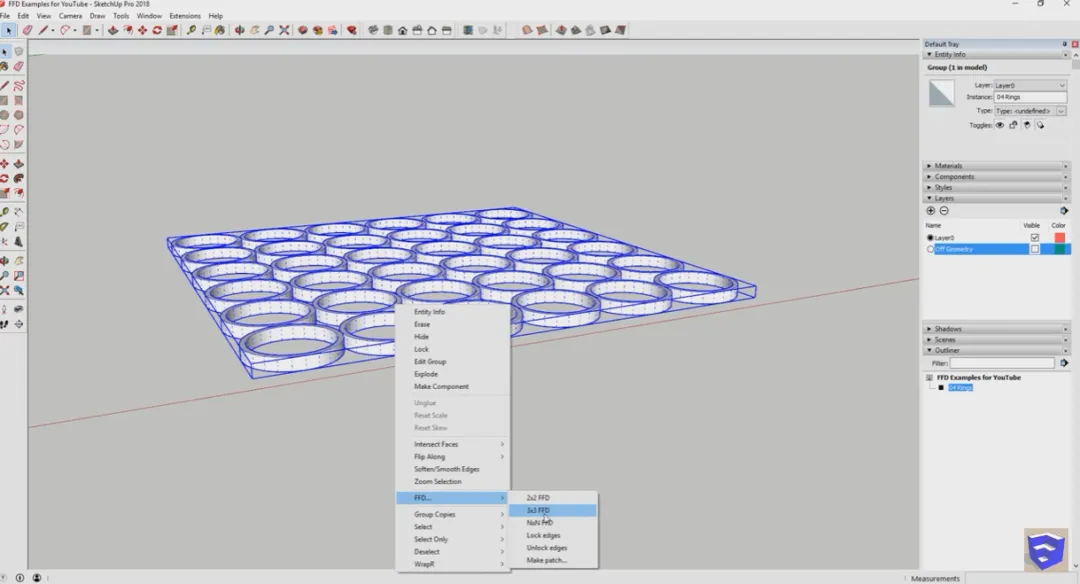1080x584 pixels.
Task: Select the Freehand tool in left toolbar
Action: click(x=19, y=85)
